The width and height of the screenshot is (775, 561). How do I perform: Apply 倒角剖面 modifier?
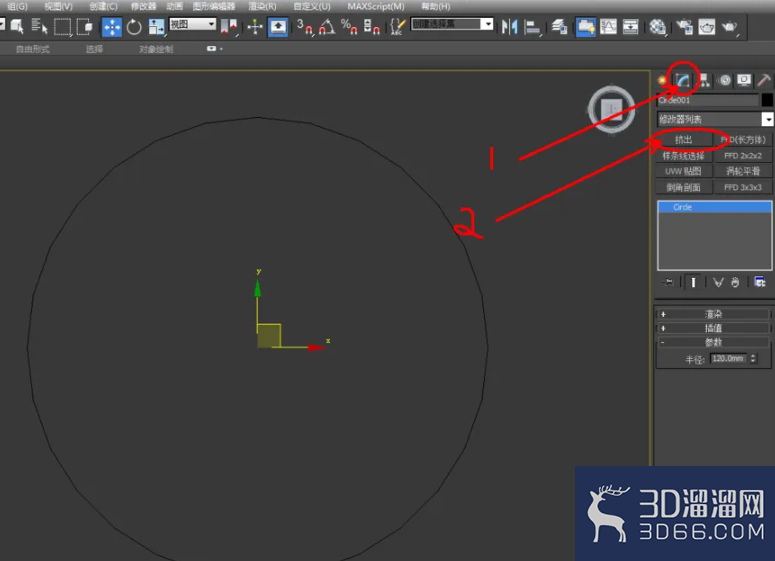click(x=684, y=187)
